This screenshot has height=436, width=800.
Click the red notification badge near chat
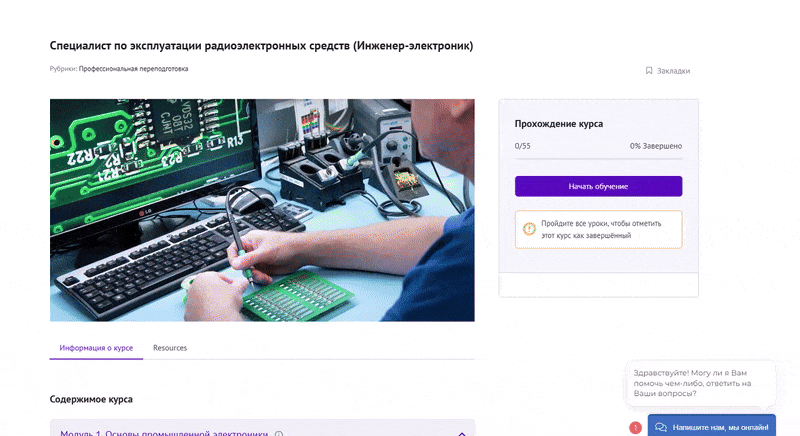[x=635, y=428]
